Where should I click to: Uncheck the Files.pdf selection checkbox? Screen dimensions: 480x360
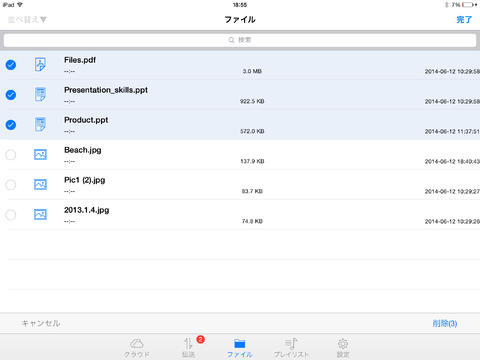pos(11,65)
